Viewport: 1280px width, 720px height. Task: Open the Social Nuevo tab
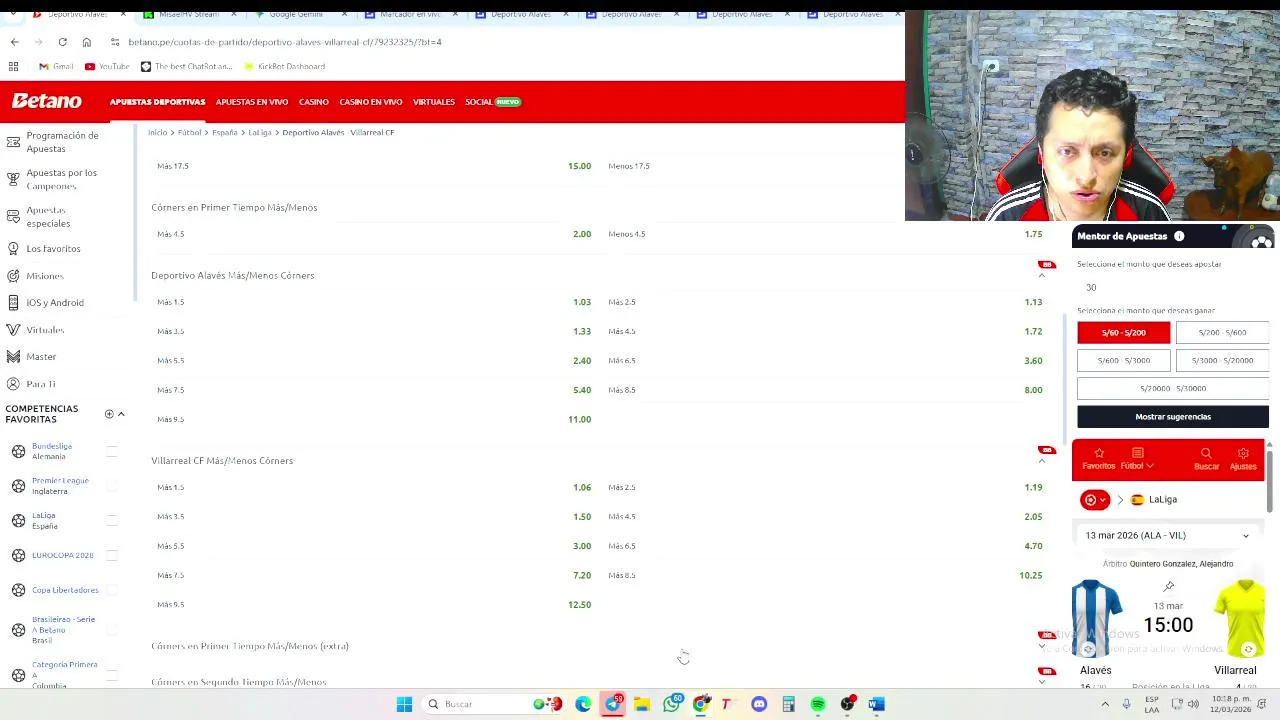493,102
